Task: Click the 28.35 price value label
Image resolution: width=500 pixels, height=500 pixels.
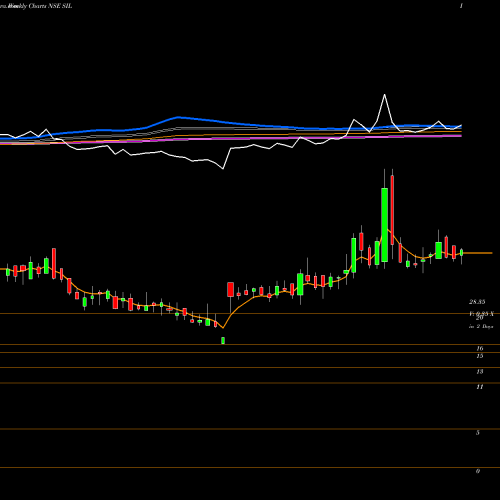Action: coord(477,302)
